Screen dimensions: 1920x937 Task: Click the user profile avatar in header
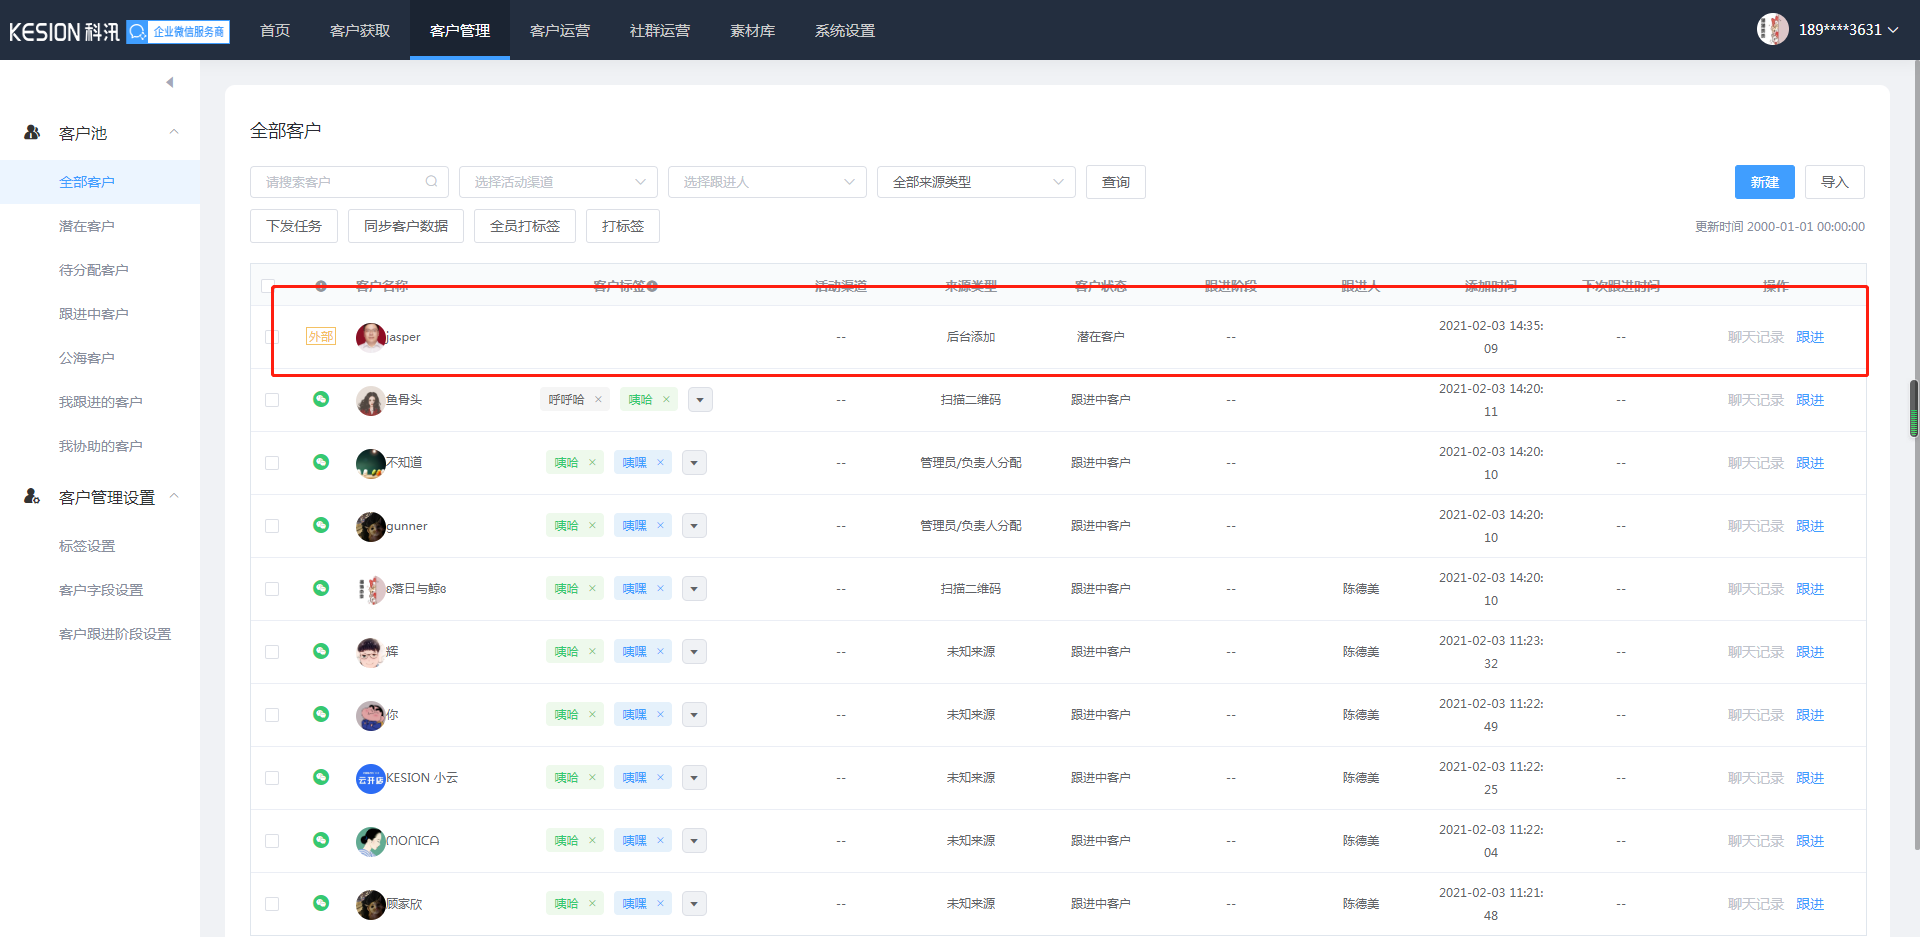point(1772,29)
